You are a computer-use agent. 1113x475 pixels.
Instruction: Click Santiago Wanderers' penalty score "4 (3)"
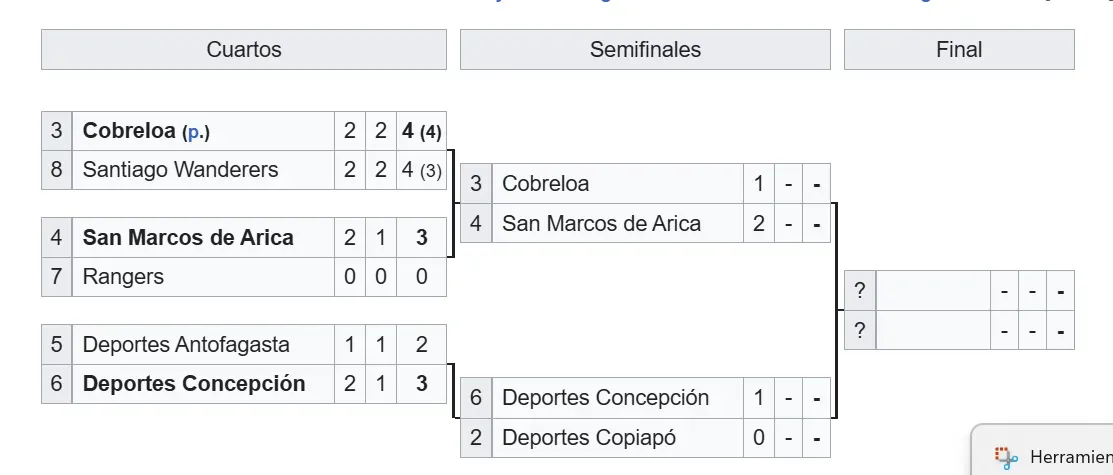(x=421, y=170)
